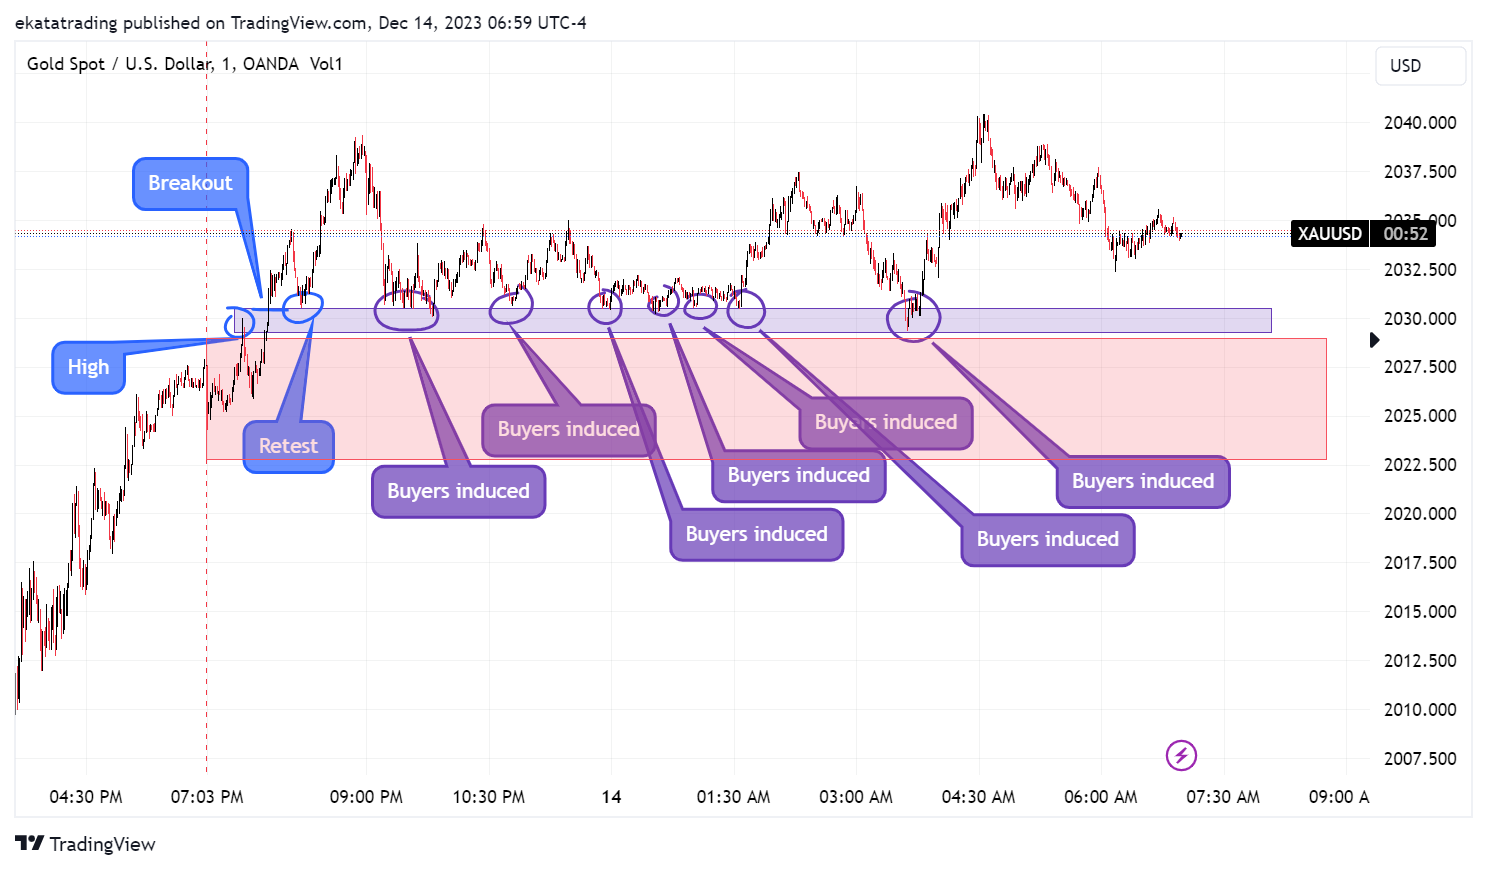
Task: Click the 04:30 PM time axis label
Action: click(x=86, y=797)
